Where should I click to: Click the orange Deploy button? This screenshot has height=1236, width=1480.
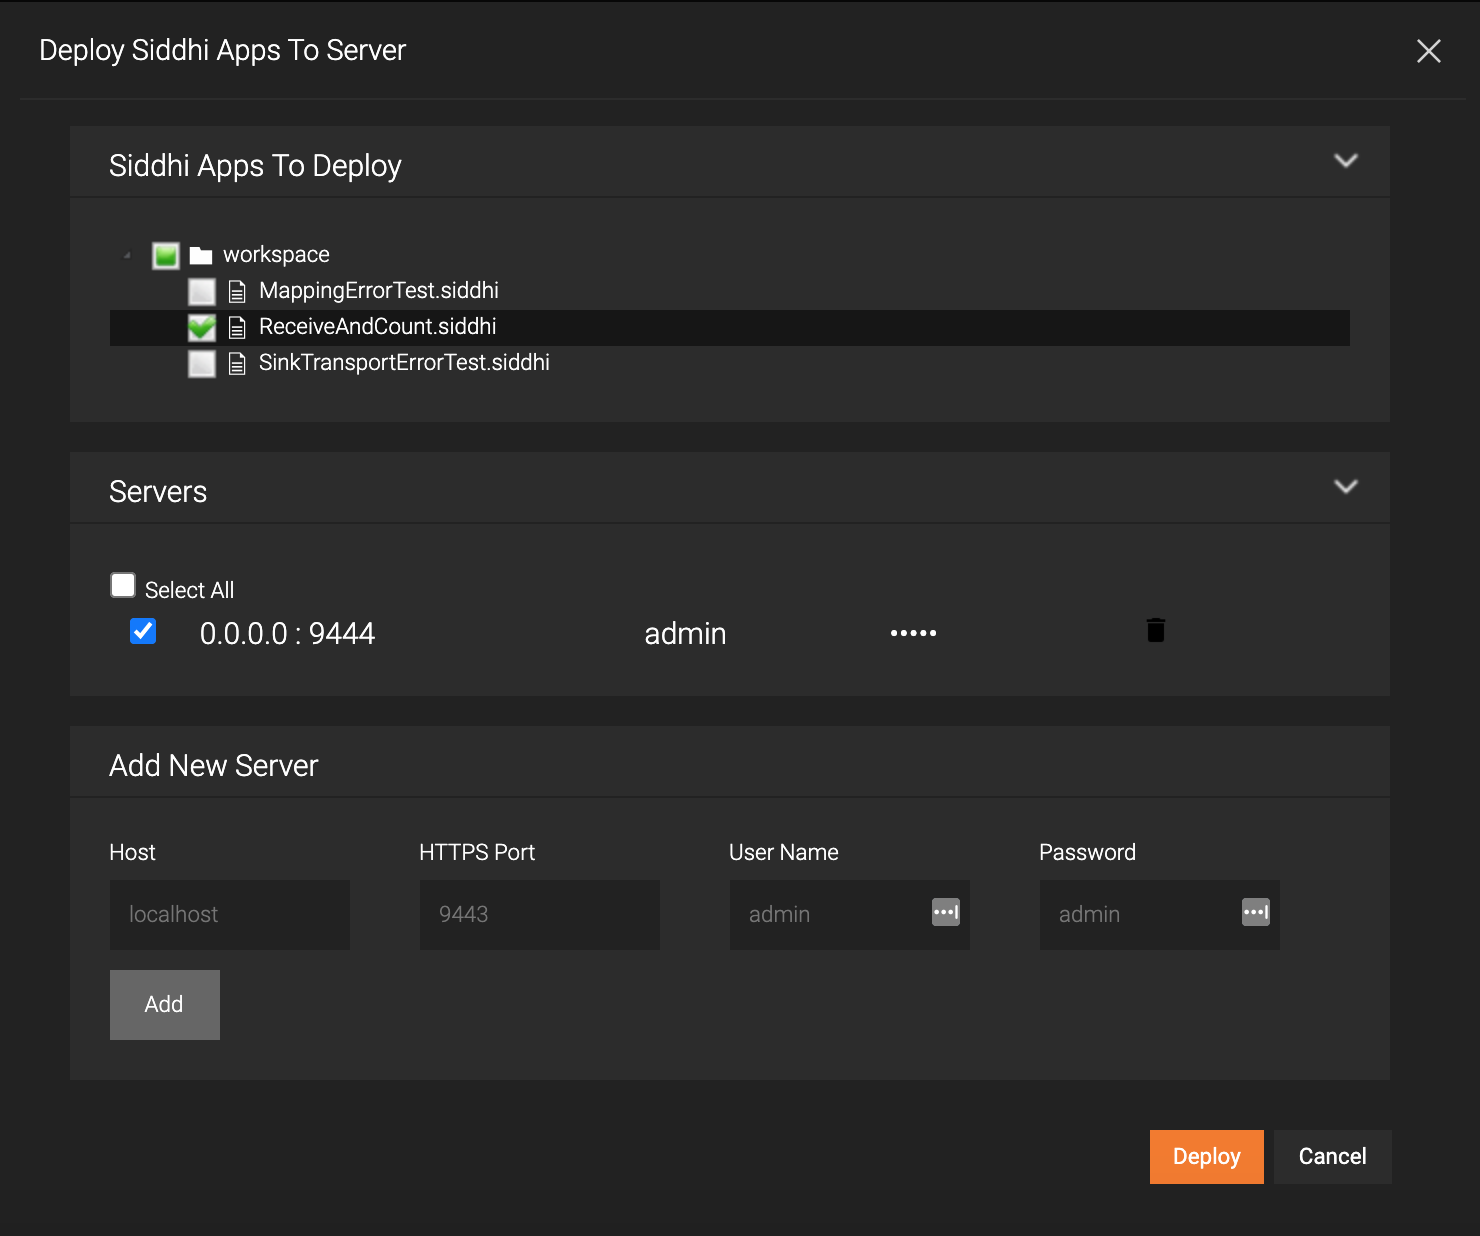1207,1157
